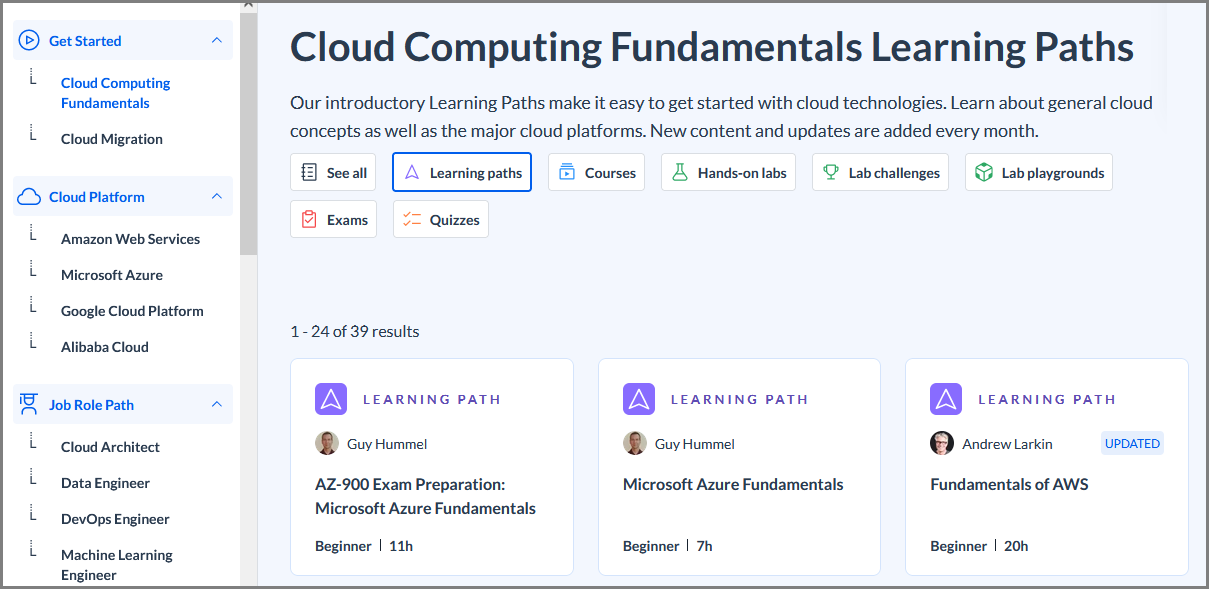
Task: Click the purple icon on AZ-900 card
Action: point(331,399)
